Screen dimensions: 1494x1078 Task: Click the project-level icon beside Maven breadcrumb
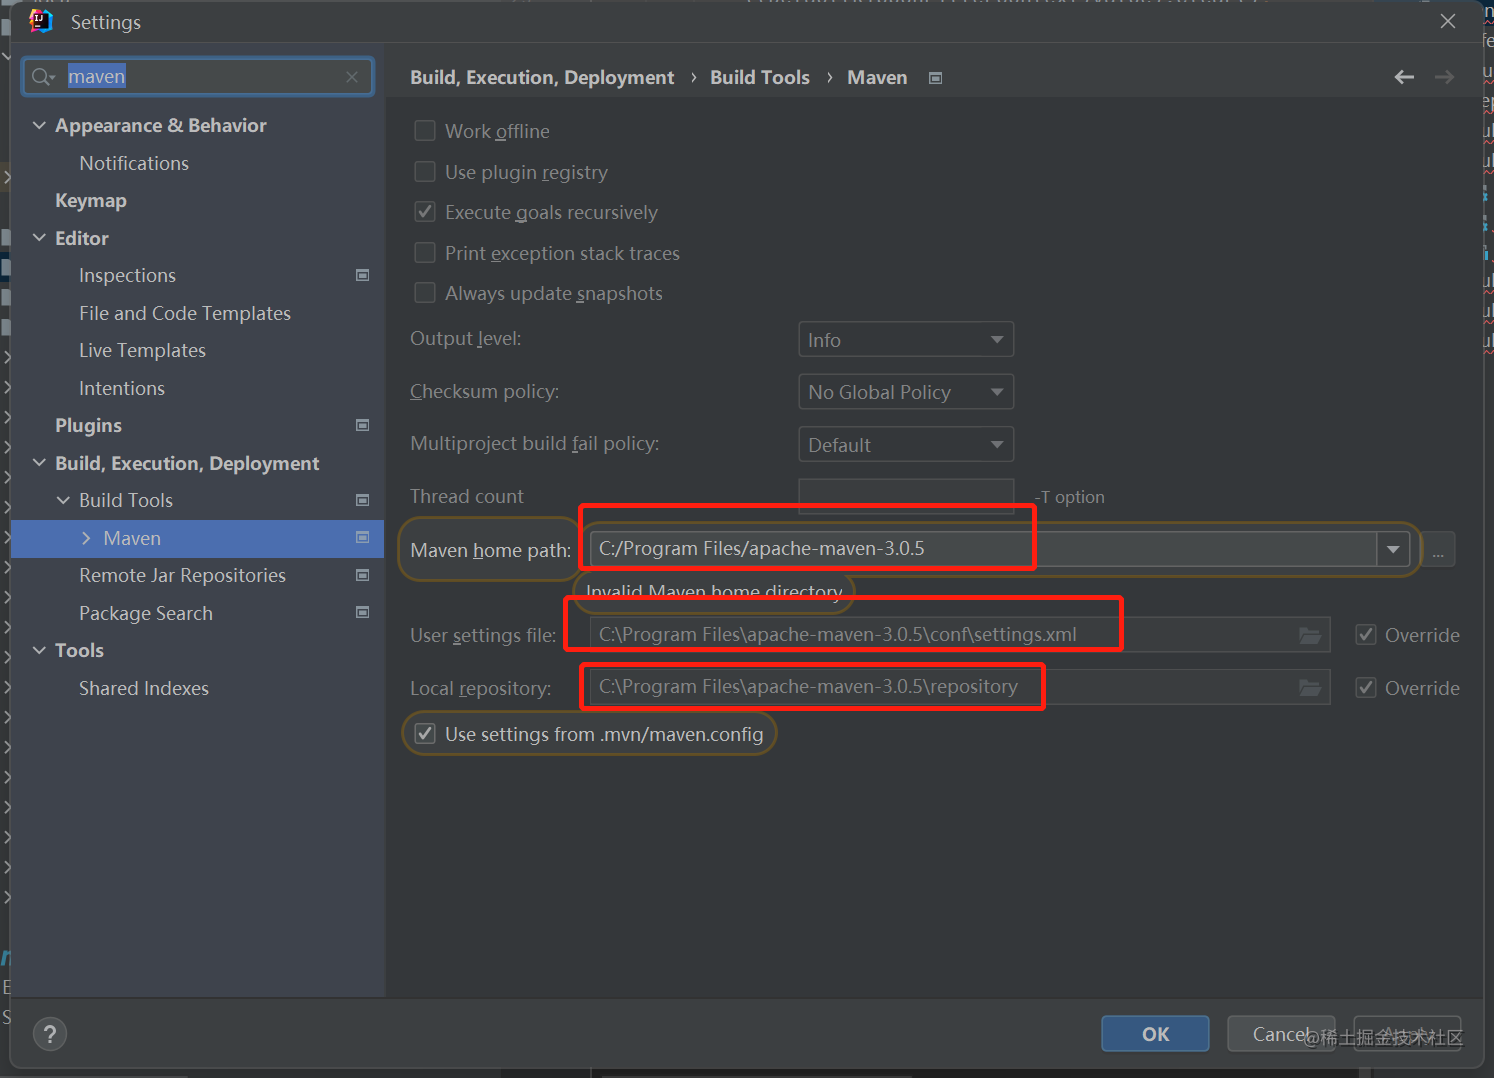(935, 78)
